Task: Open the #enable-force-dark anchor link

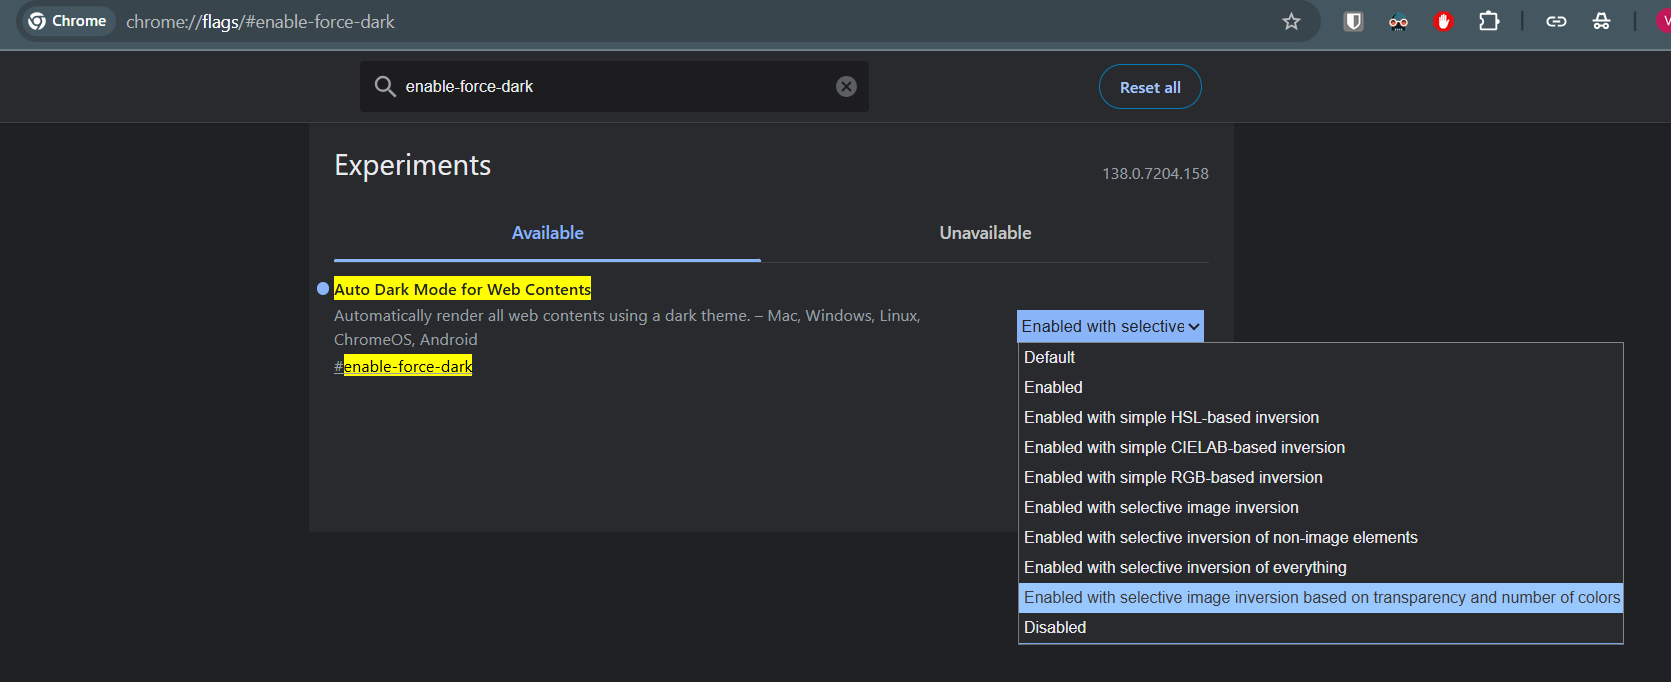Action: pyautogui.click(x=403, y=366)
